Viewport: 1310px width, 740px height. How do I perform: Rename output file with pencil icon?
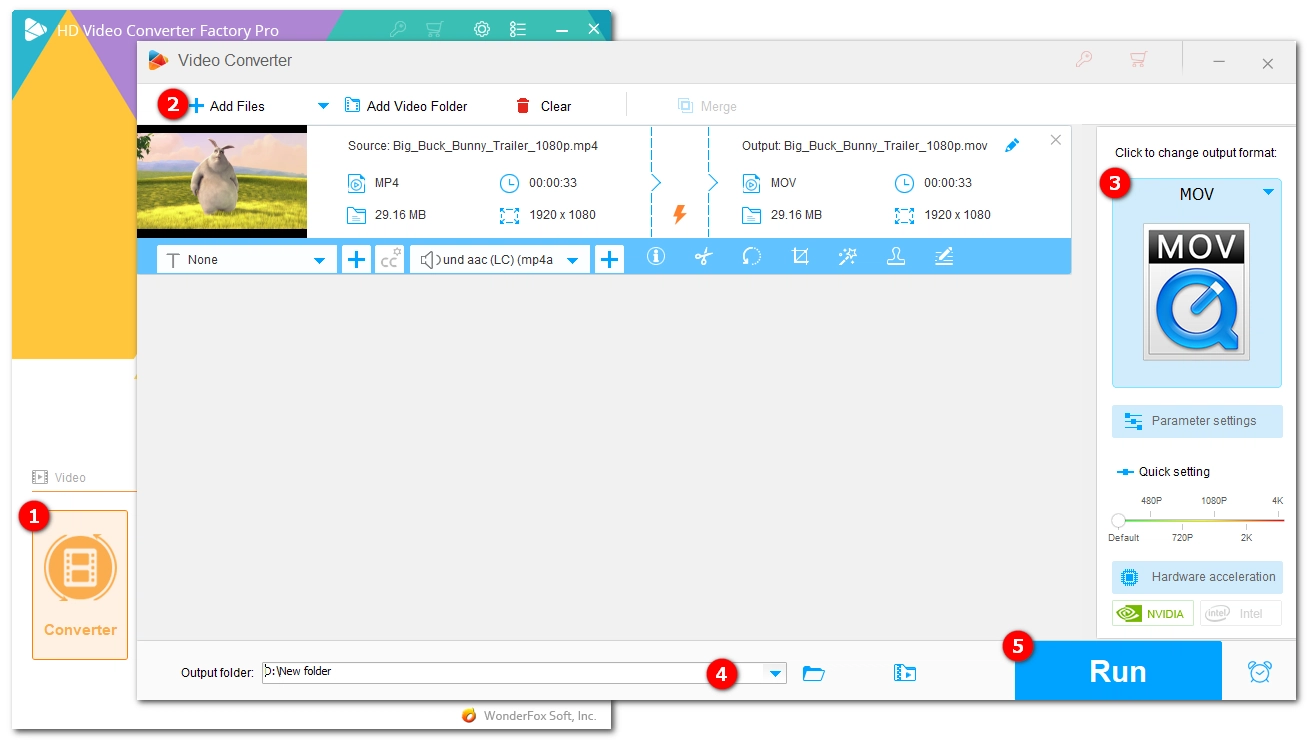tap(1012, 146)
